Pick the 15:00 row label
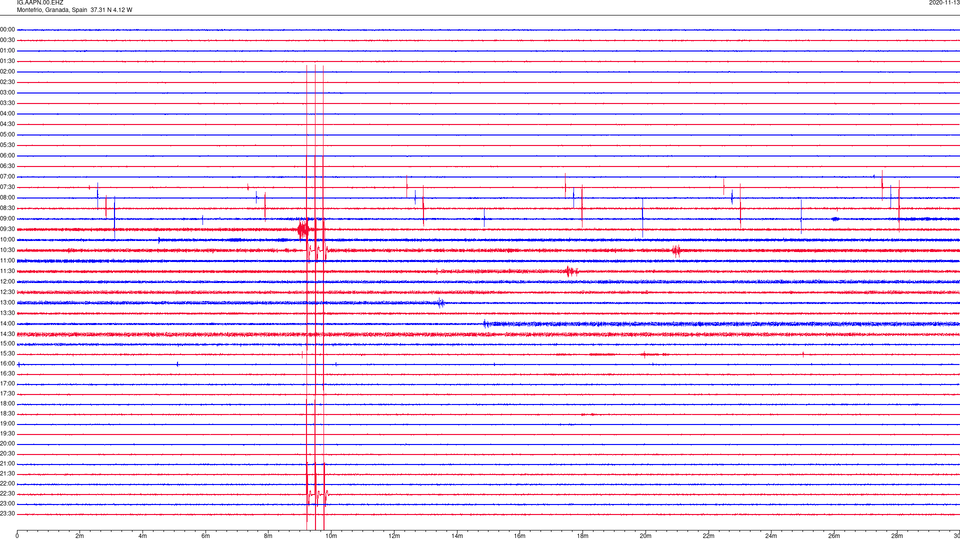This screenshot has width=960, height=540. tap(7, 343)
